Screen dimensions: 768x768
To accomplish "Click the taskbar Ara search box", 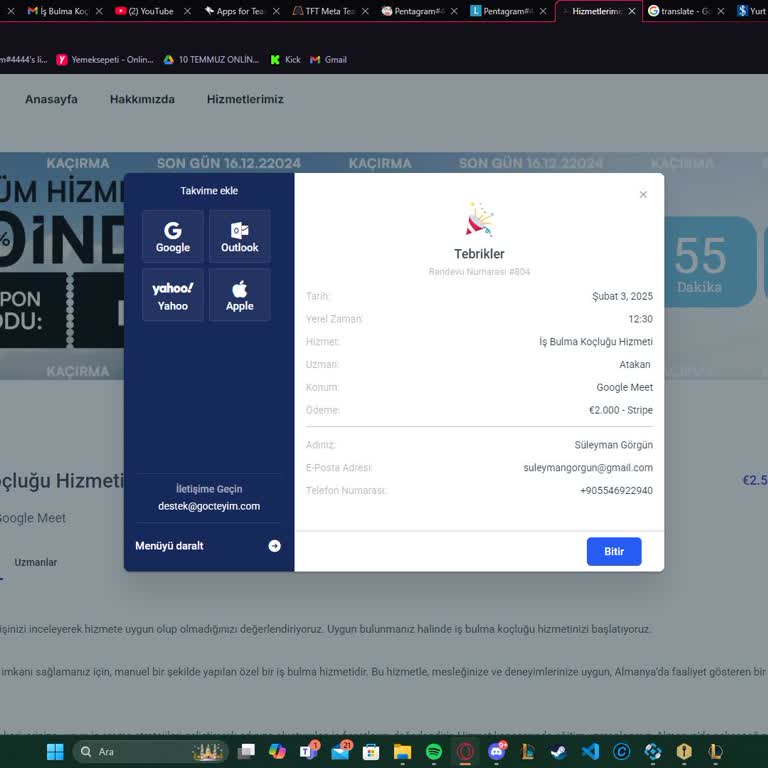I will point(150,751).
